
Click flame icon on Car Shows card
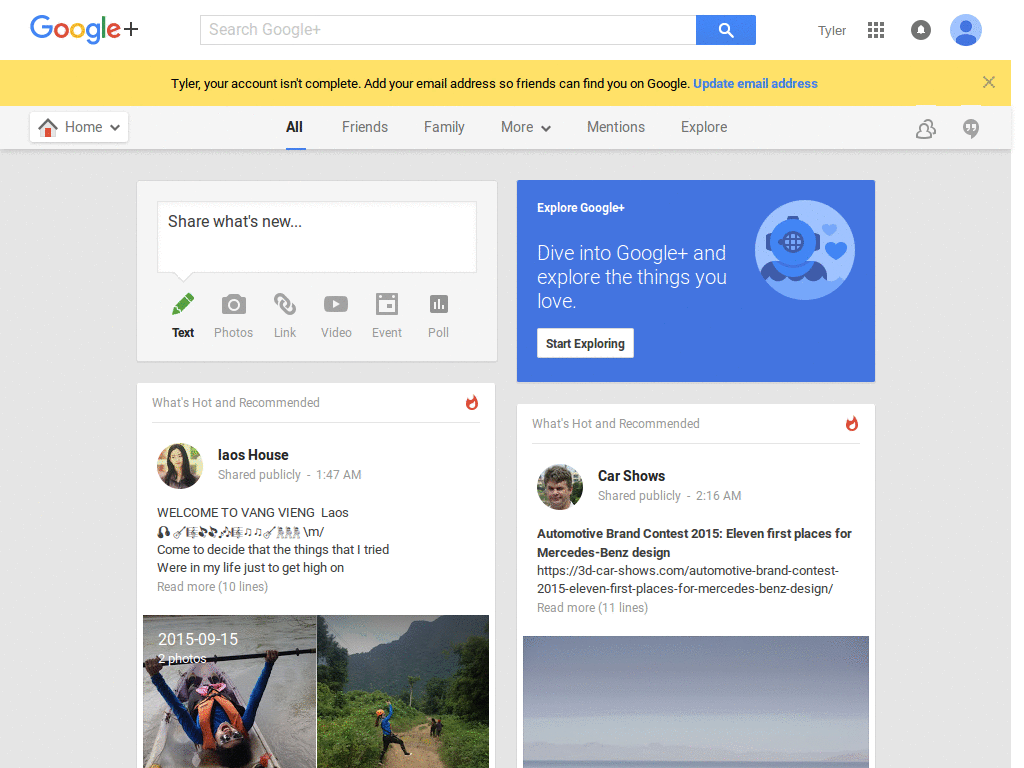852,423
